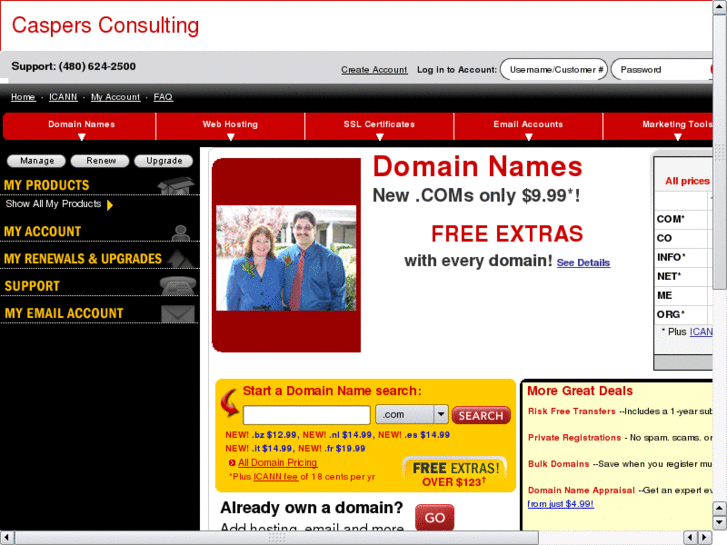Click Domain Name Appraisal deal

point(581,490)
